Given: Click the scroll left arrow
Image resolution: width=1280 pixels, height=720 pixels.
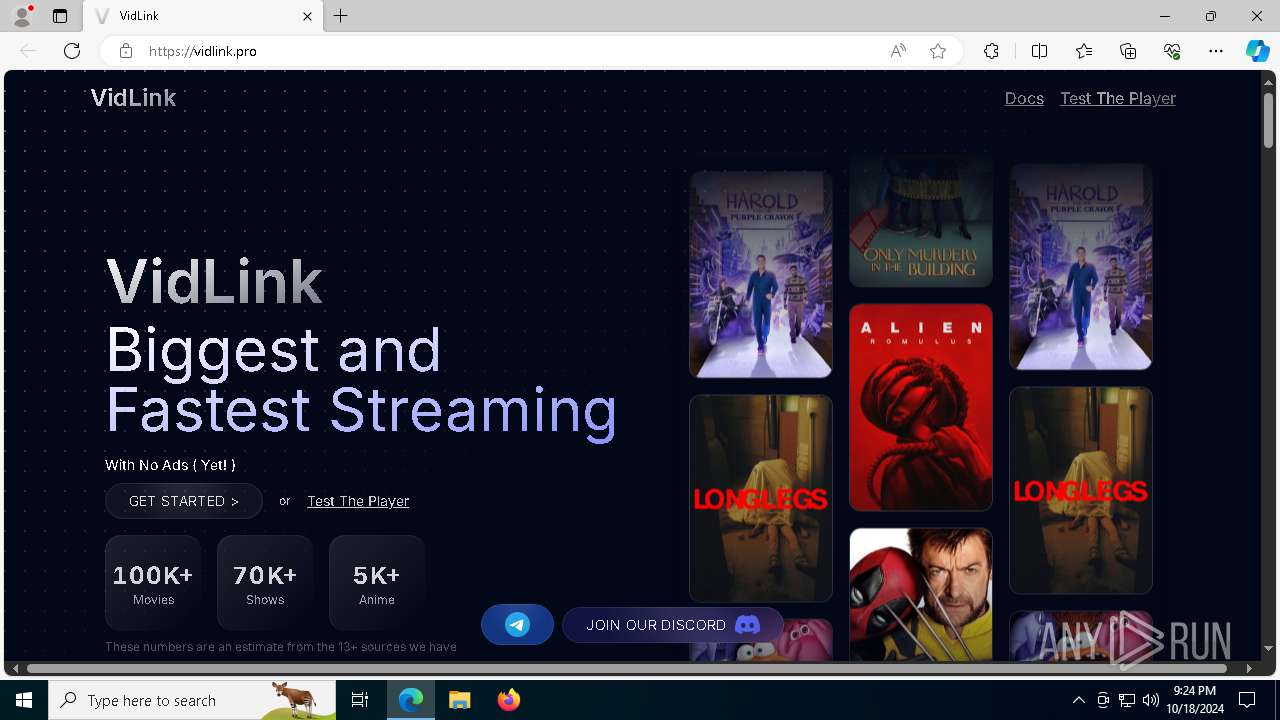Looking at the screenshot, I should click(15, 668).
